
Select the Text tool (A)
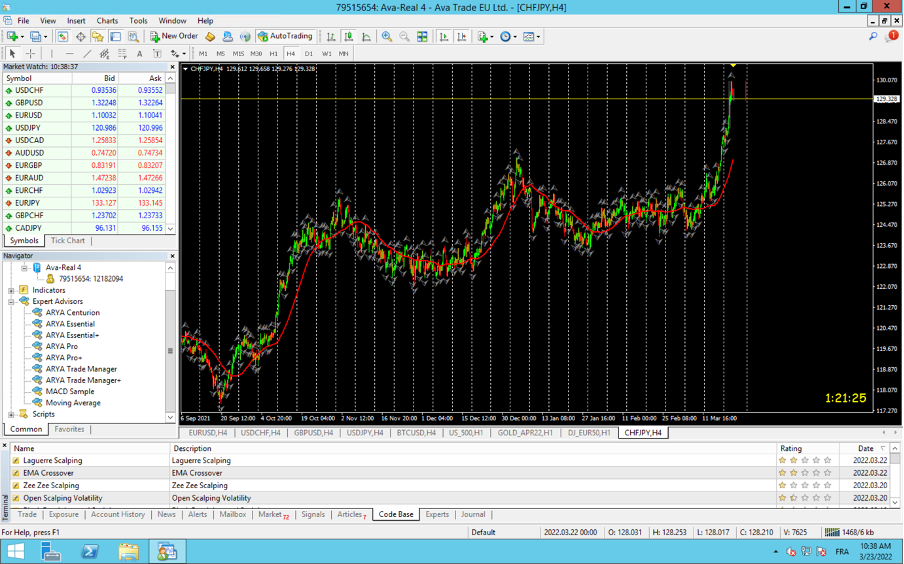[x=140, y=54]
